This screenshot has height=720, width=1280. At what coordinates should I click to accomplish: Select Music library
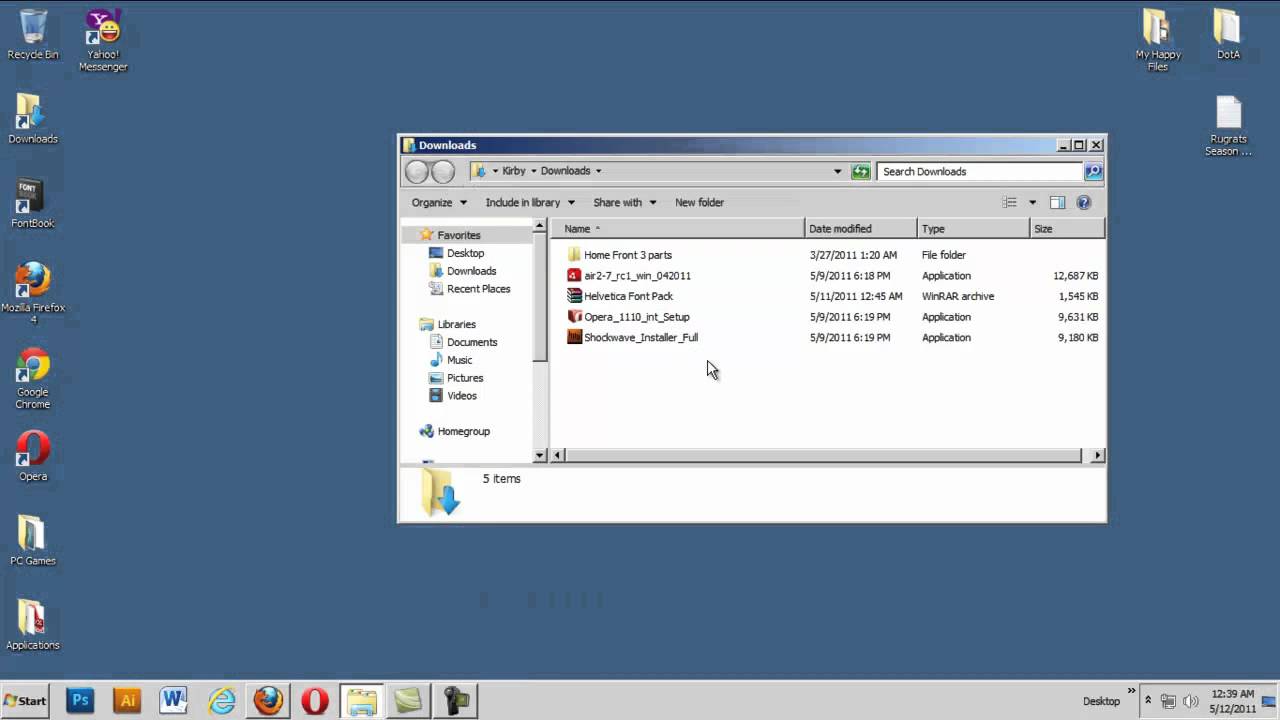[x=459, y=360]
